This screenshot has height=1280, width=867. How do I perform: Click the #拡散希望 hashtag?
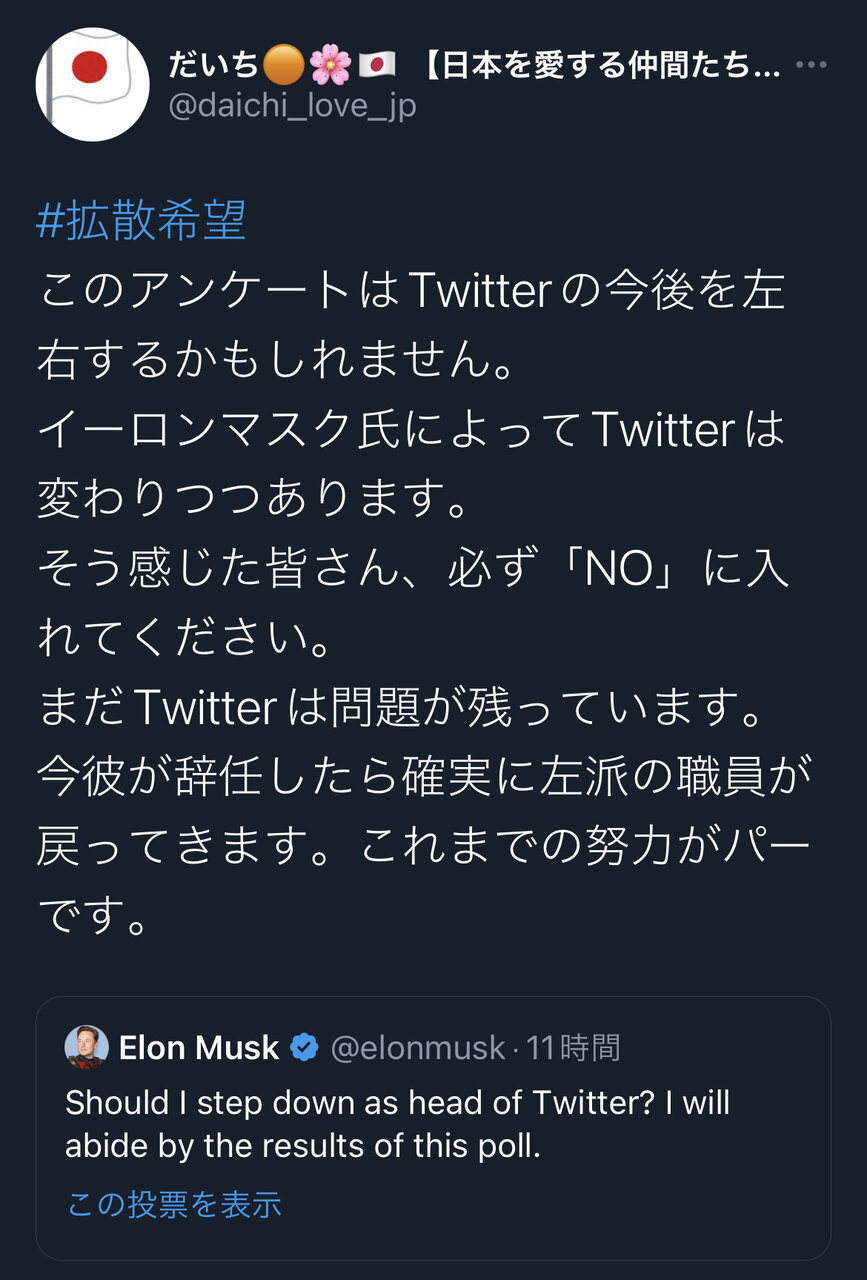pyautogui.click(x=141, y=222)
